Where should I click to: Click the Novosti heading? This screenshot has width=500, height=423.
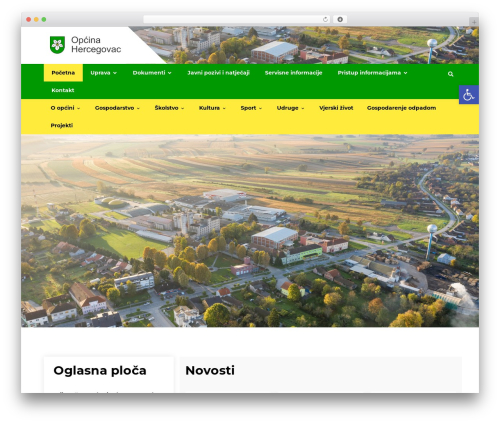point(210,370)
